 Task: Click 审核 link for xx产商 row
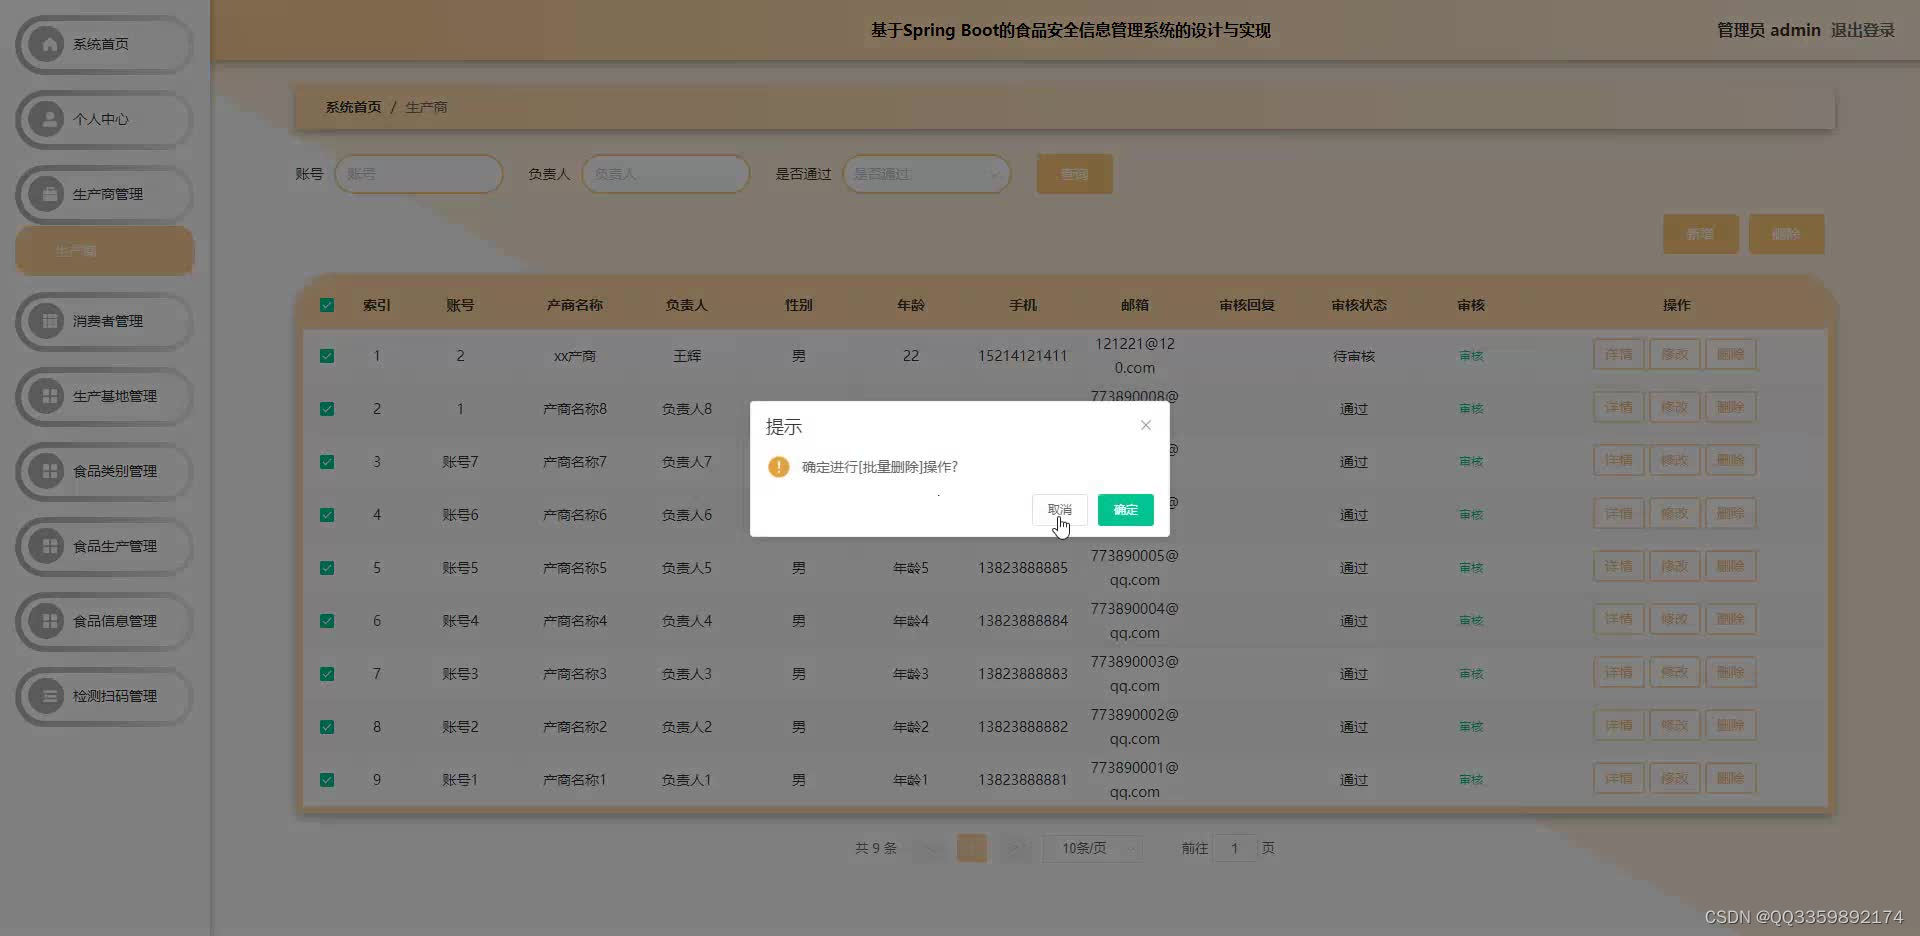point(1471,356)
